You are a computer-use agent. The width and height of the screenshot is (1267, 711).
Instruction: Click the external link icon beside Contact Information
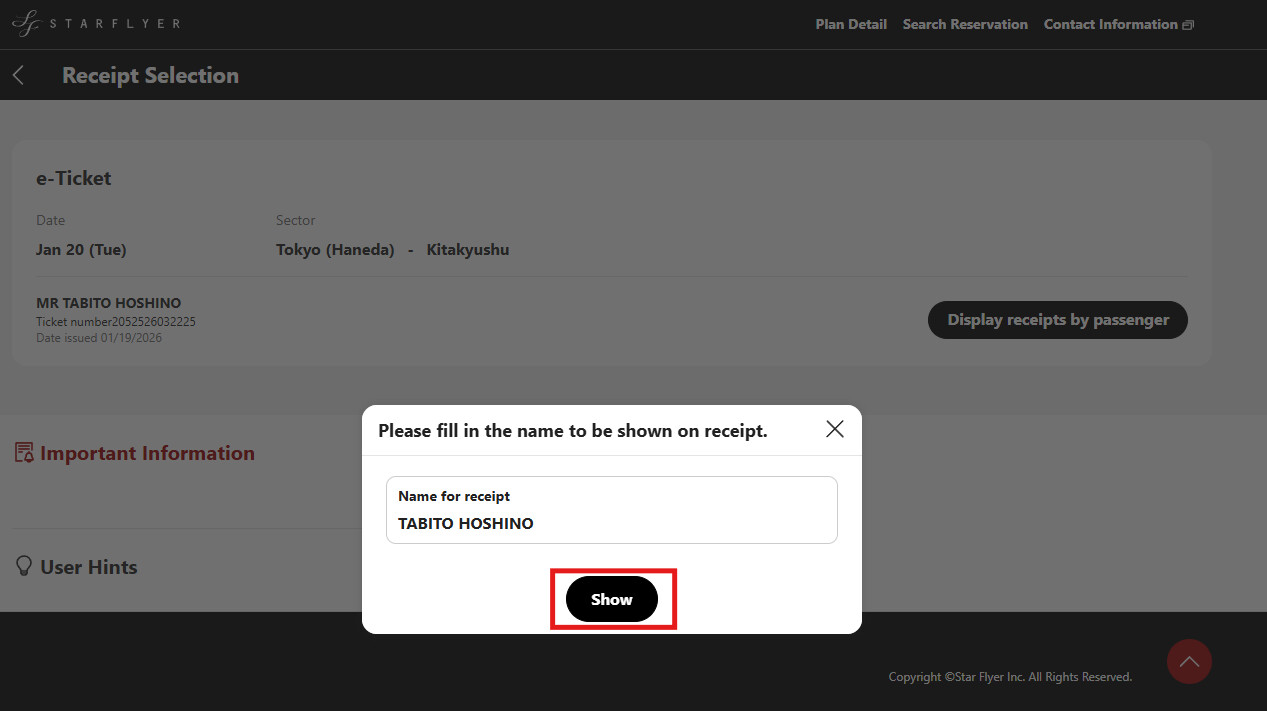pos(1188,25)
